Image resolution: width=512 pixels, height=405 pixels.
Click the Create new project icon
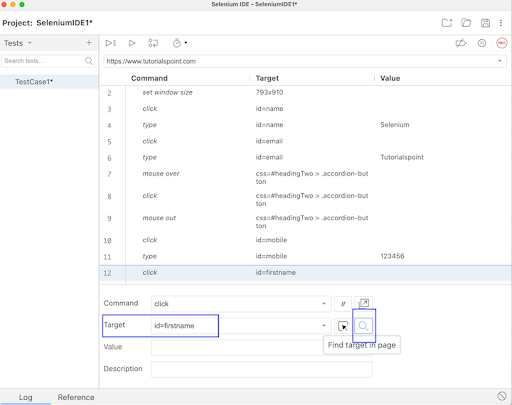tap(447, 23)
